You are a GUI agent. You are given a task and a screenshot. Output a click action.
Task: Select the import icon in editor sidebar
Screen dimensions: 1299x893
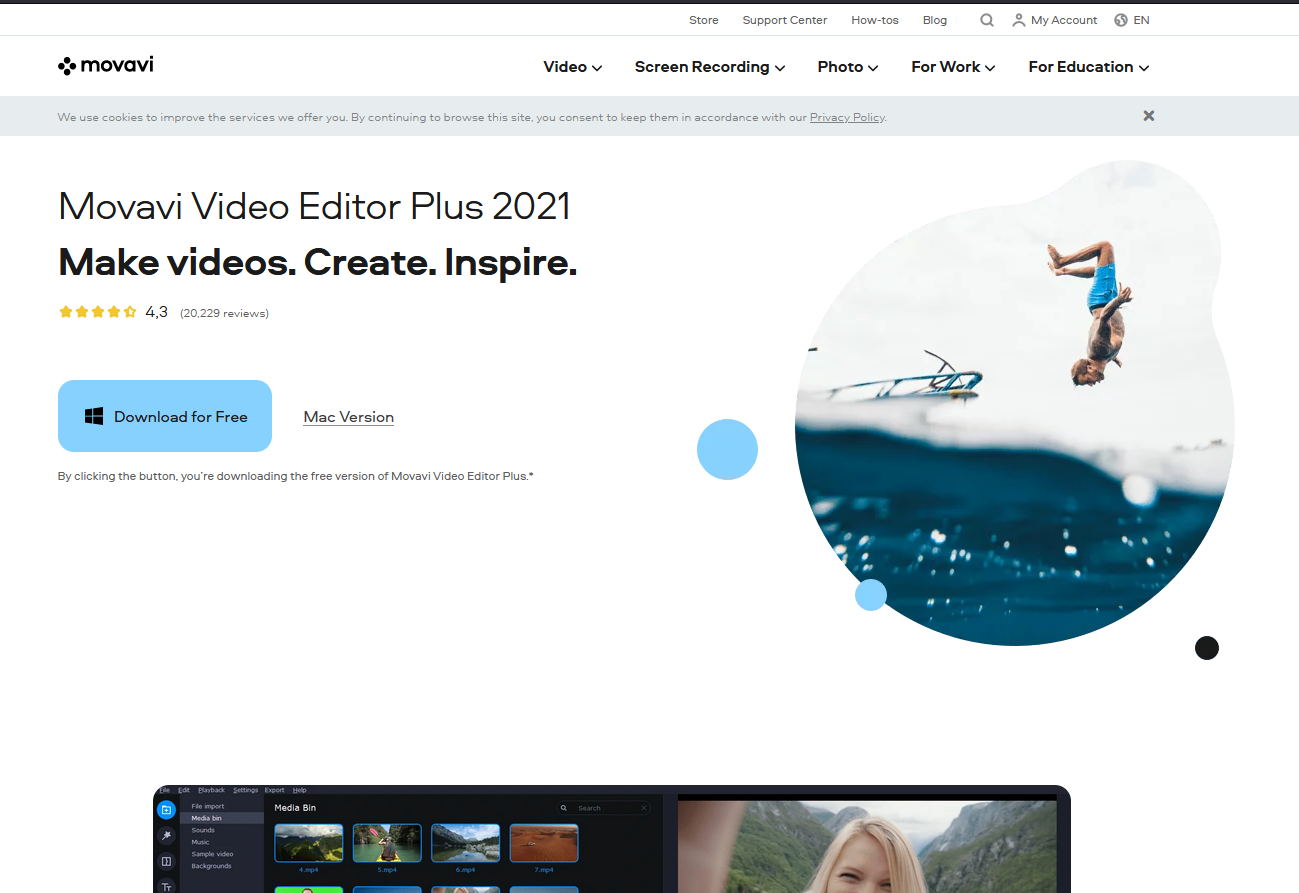pyautogui.click(x=166, y=809)
